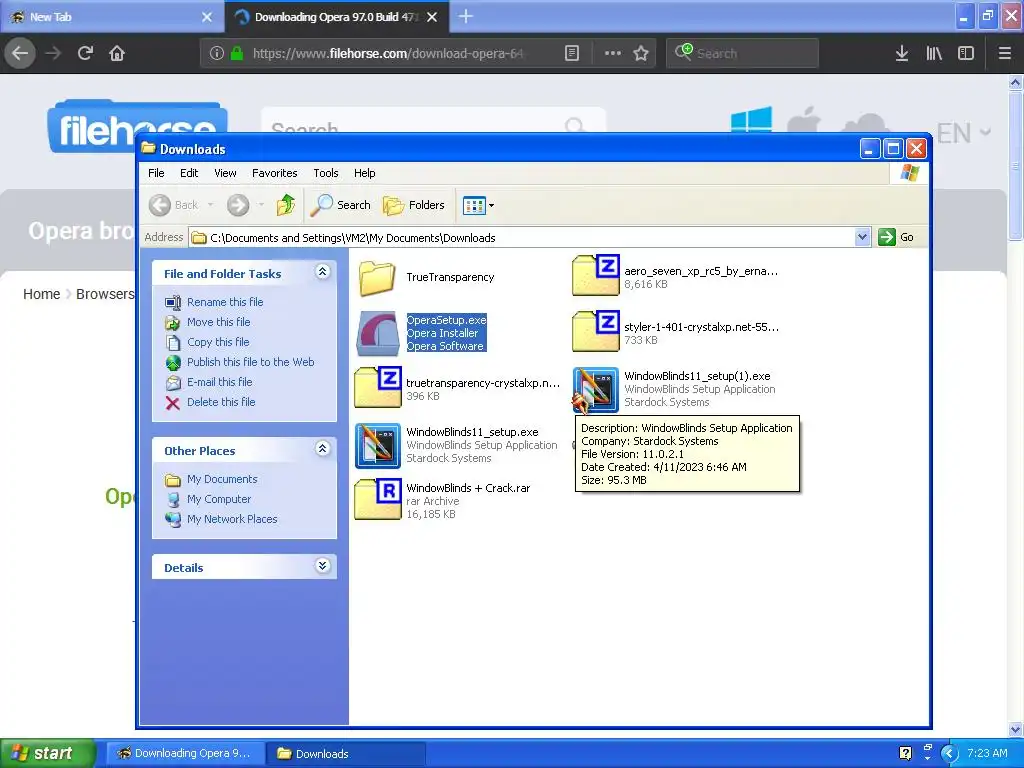Toggle Folders pane in Explorer
The height and width of the screenshot is (768, 1024).
click(414, 205)
